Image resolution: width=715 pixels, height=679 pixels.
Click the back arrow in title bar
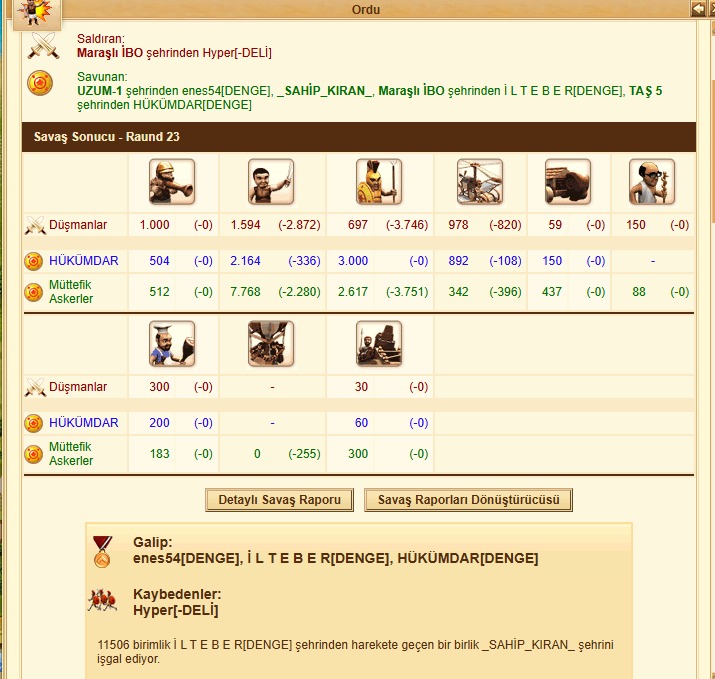698,9
